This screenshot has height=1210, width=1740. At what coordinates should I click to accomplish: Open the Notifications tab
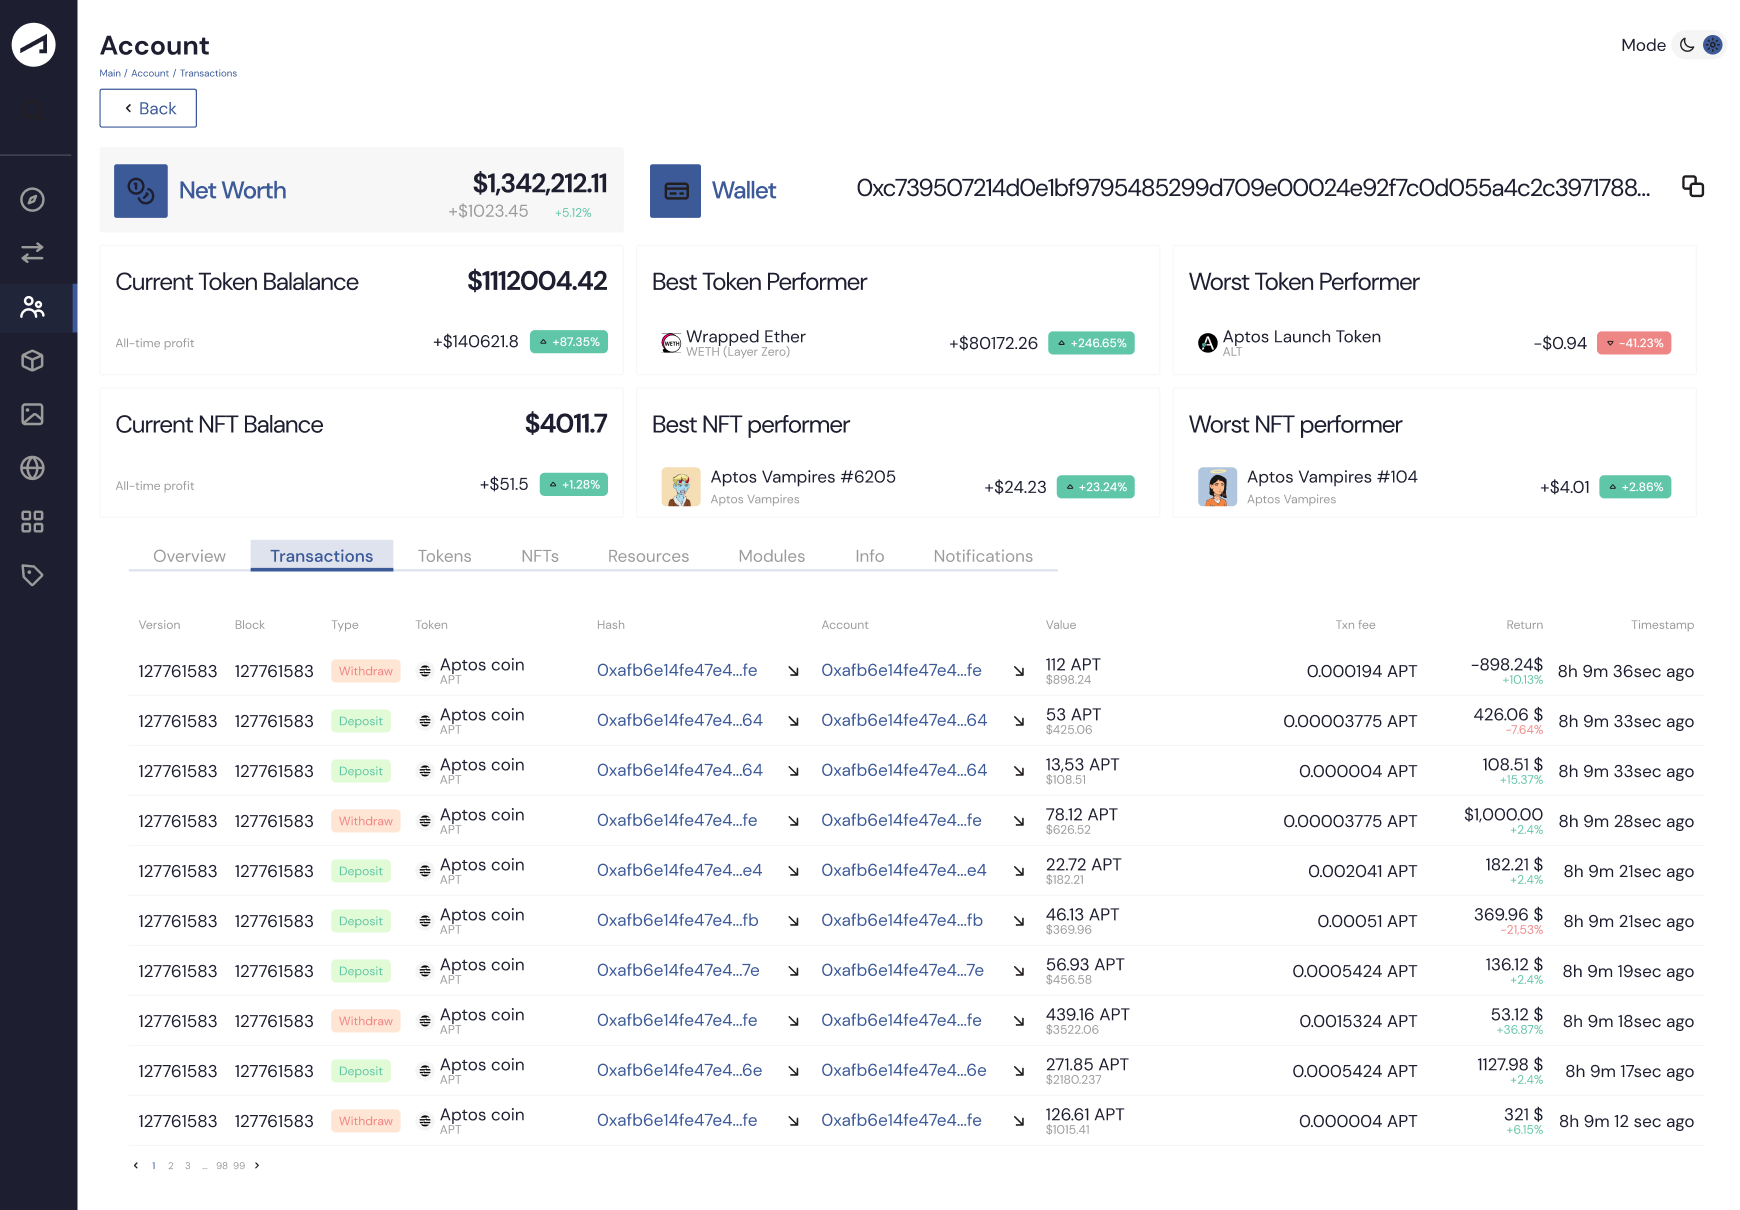click(x=982, y=556)
